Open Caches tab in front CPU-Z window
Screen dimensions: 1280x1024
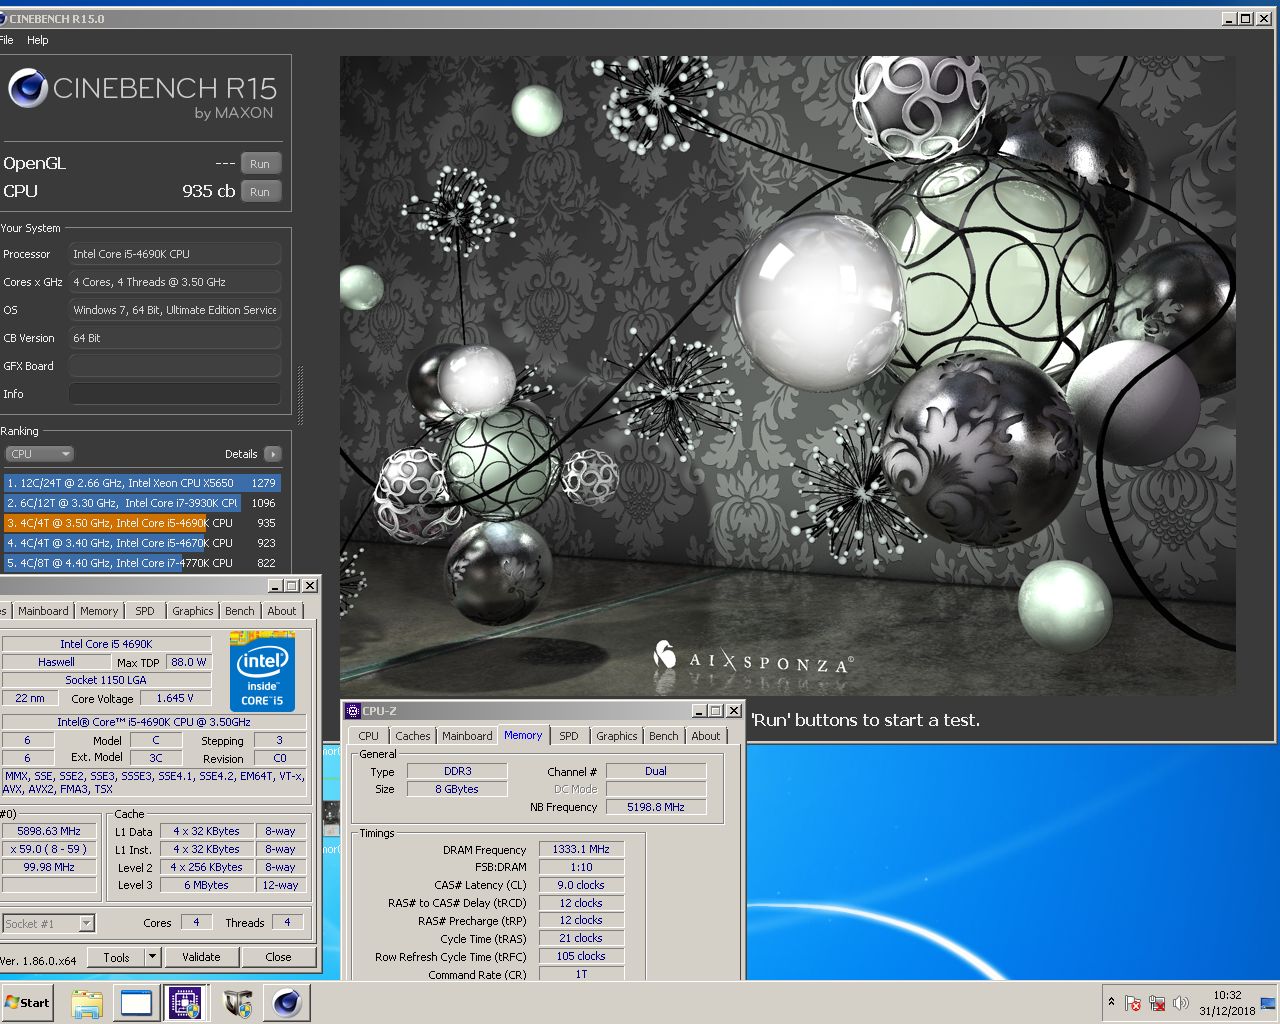pos(412,736)
